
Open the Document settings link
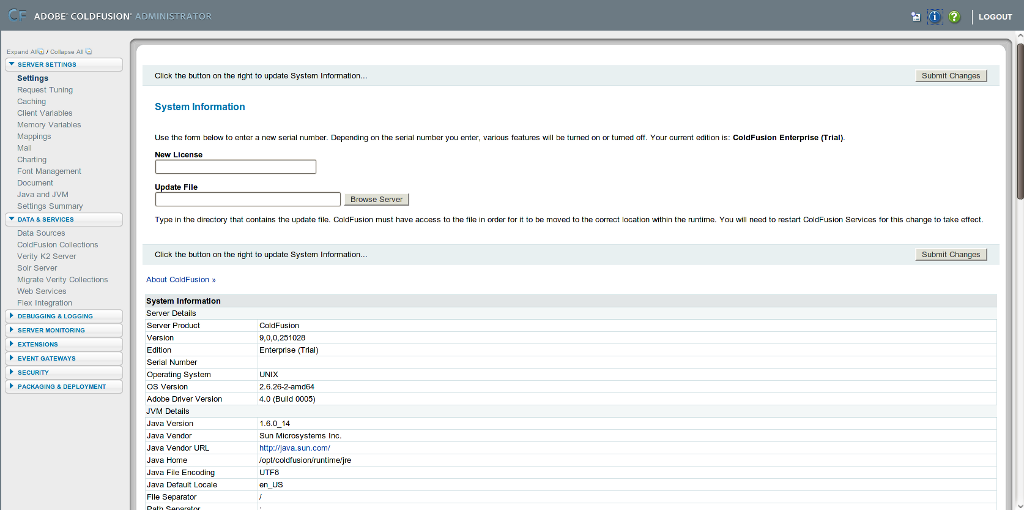[35, 183]
